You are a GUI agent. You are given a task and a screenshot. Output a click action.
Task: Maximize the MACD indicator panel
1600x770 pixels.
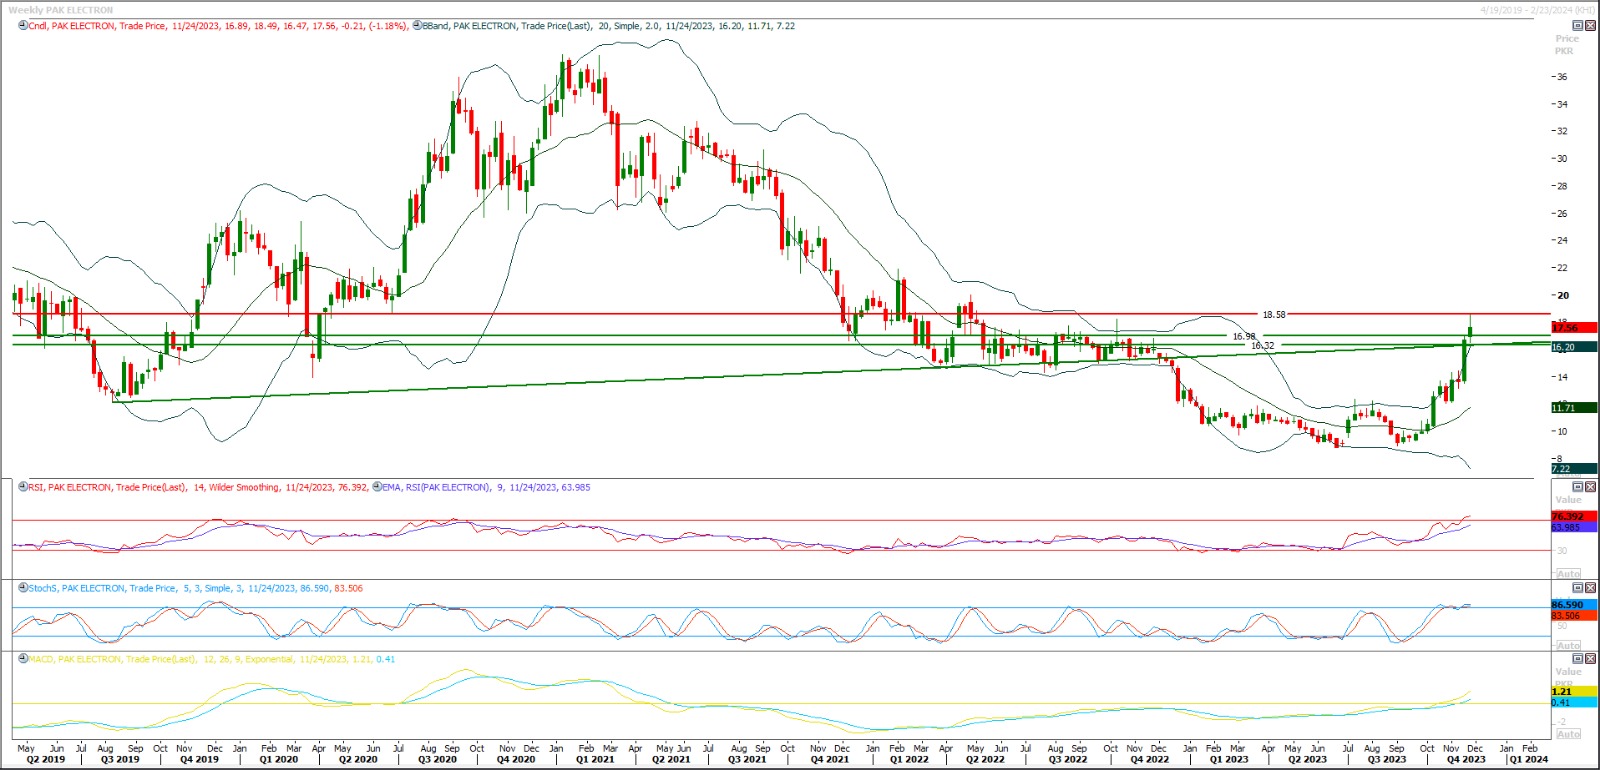click(x=1578, y=659)
